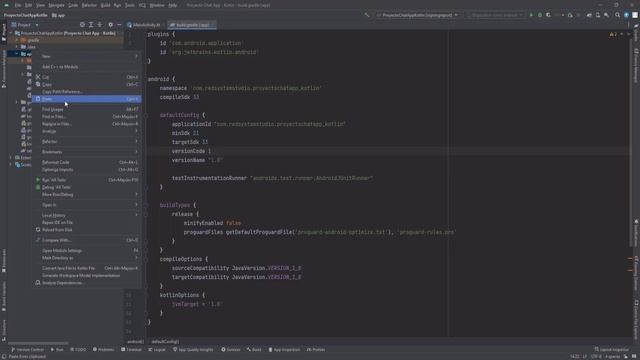
Task: Click the warnings indicator in editor
Action: coord(613,34)
